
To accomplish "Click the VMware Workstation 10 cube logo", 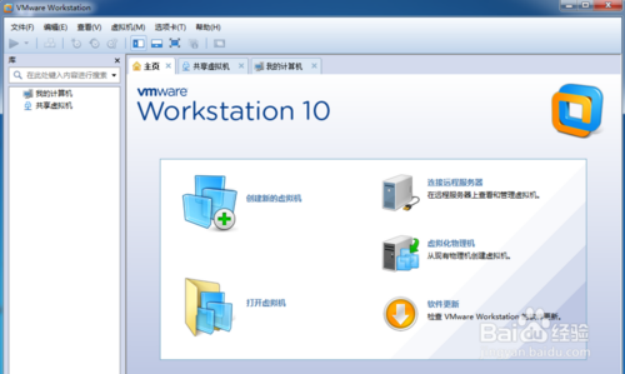I will [578, 111].
